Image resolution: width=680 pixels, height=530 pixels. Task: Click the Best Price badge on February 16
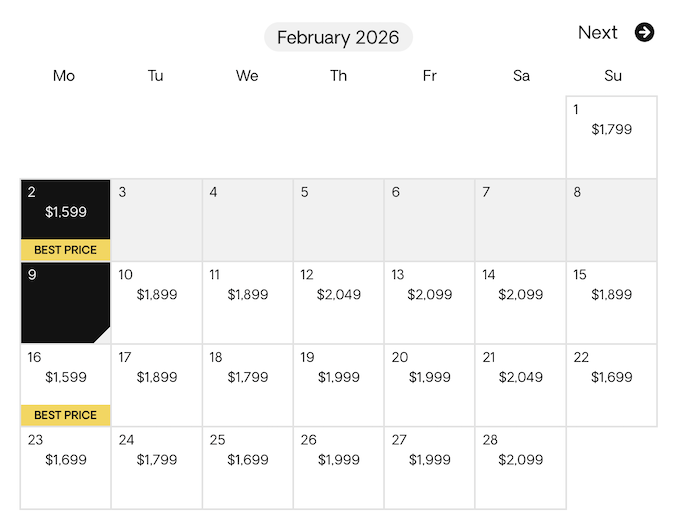click(x=66, y=415)
